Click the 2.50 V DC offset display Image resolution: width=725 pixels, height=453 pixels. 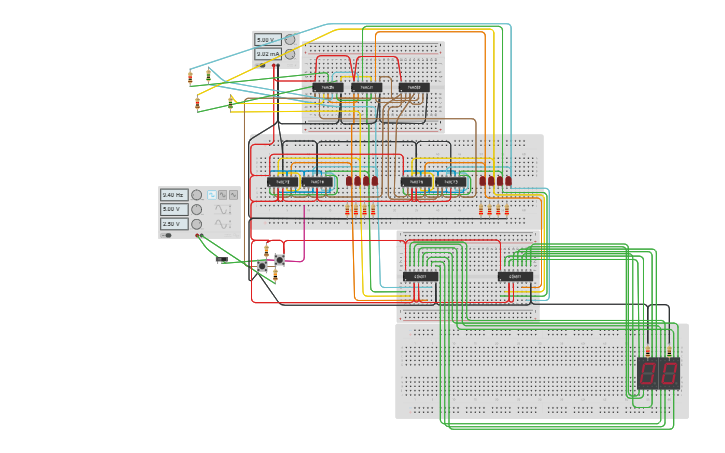point(173,224)
